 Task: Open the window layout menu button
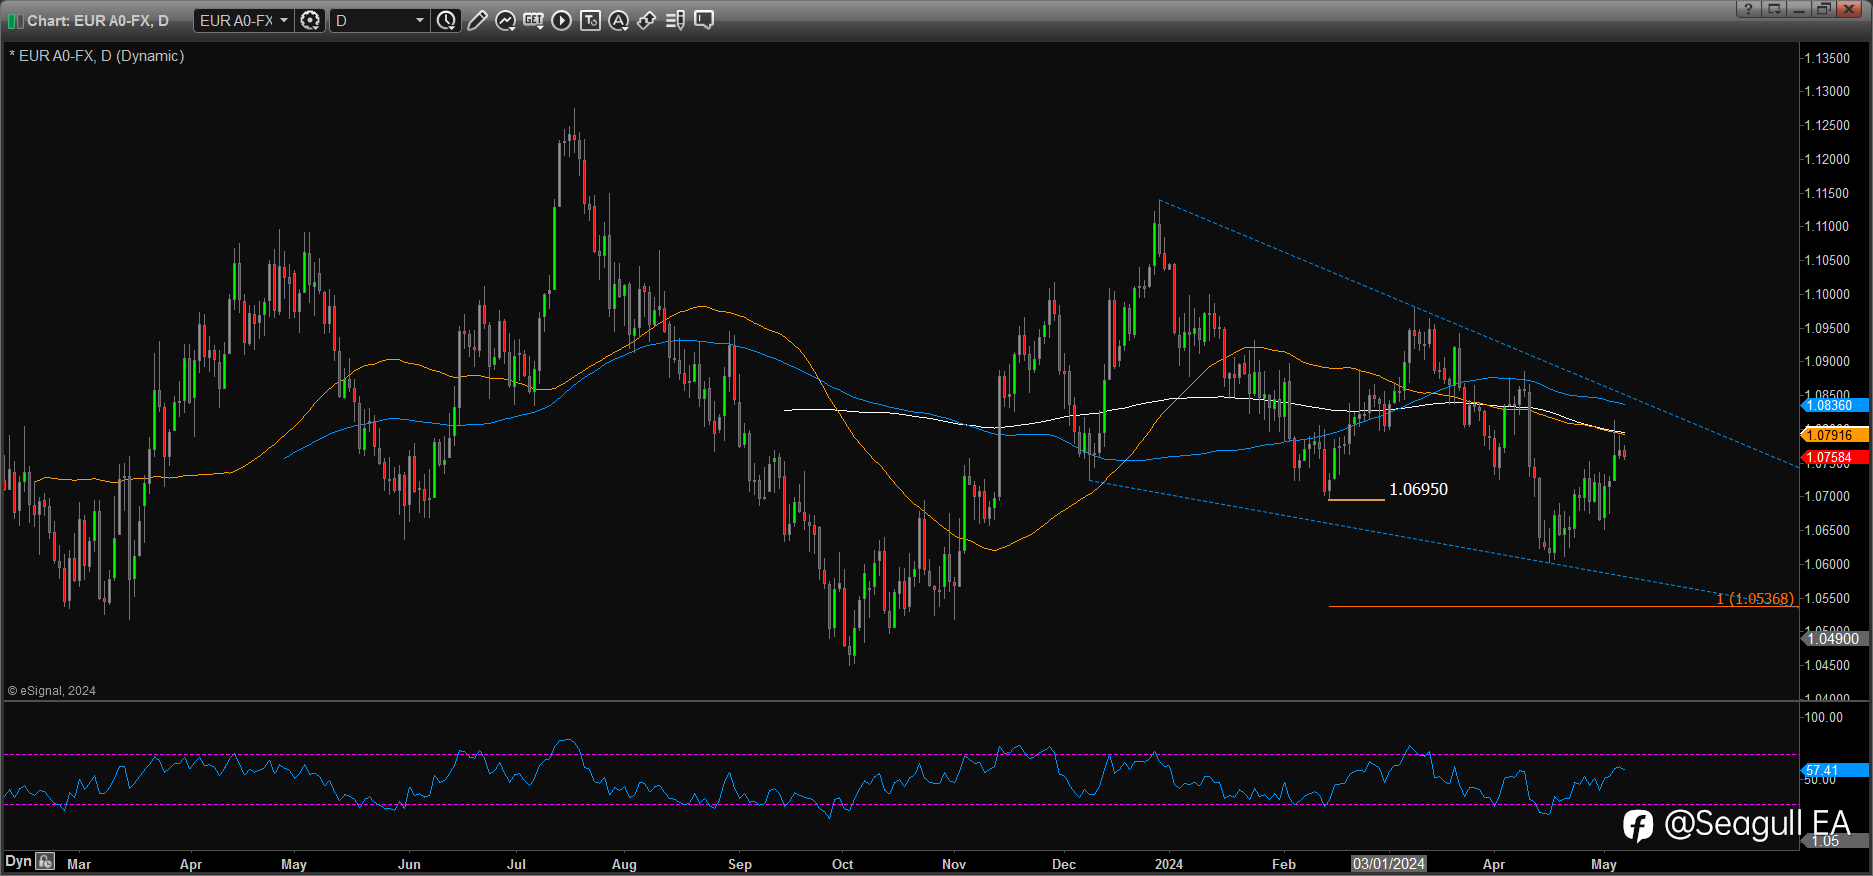(1773, 9)
